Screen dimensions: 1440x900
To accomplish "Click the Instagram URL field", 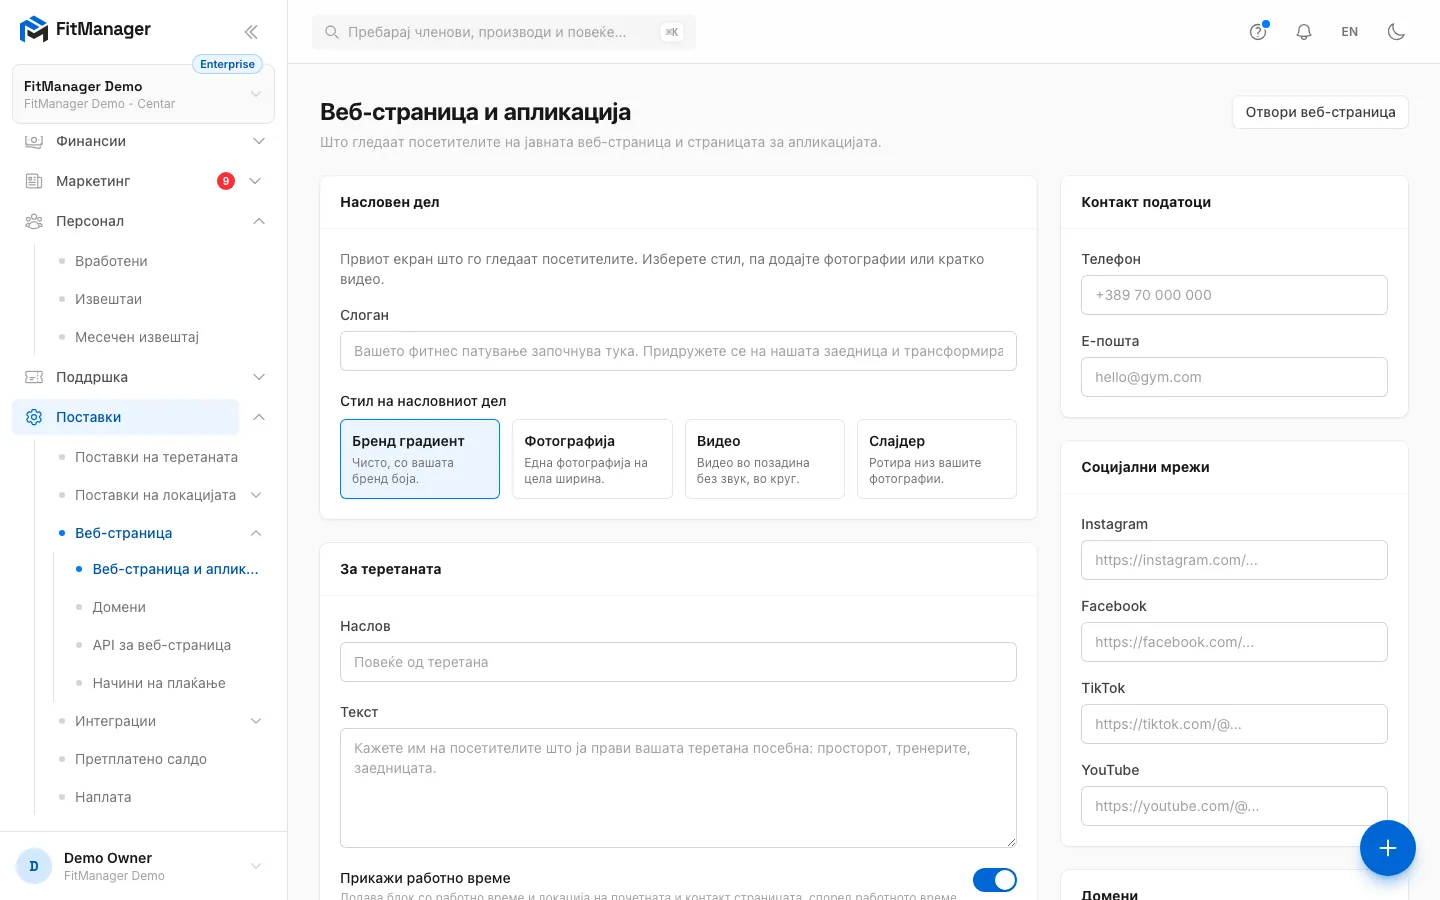I will click(x=1234, y=560).
